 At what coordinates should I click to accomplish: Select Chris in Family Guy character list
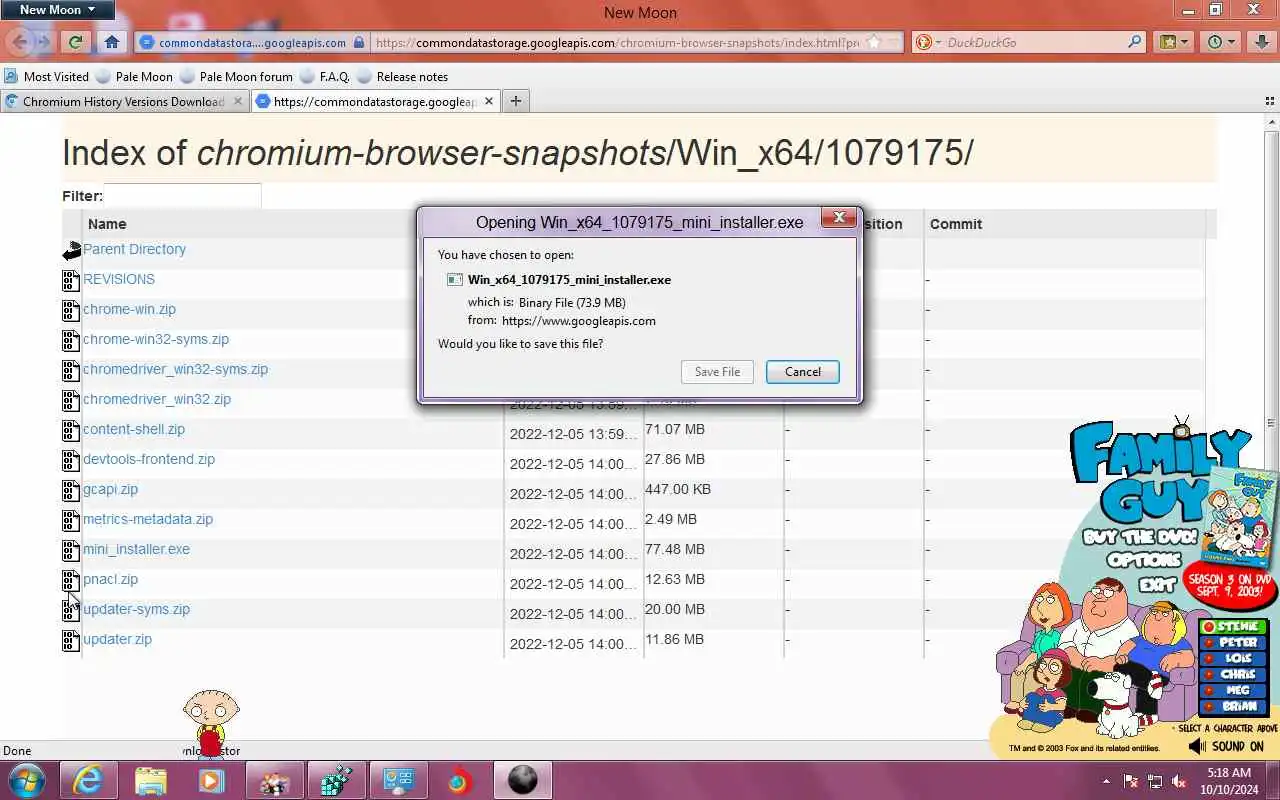1233,675
